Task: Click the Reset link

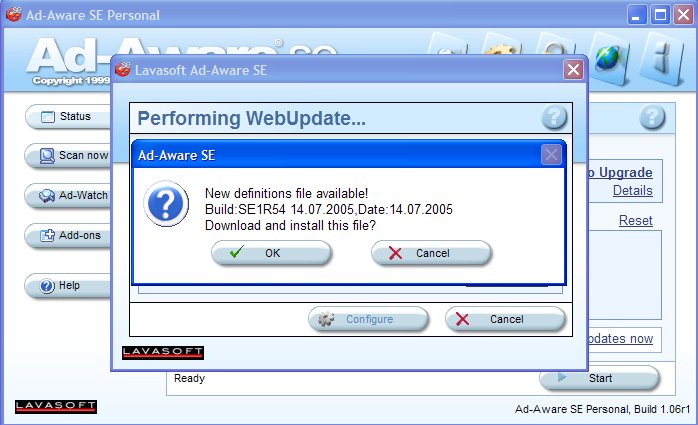Action: (x=636, y=221)
